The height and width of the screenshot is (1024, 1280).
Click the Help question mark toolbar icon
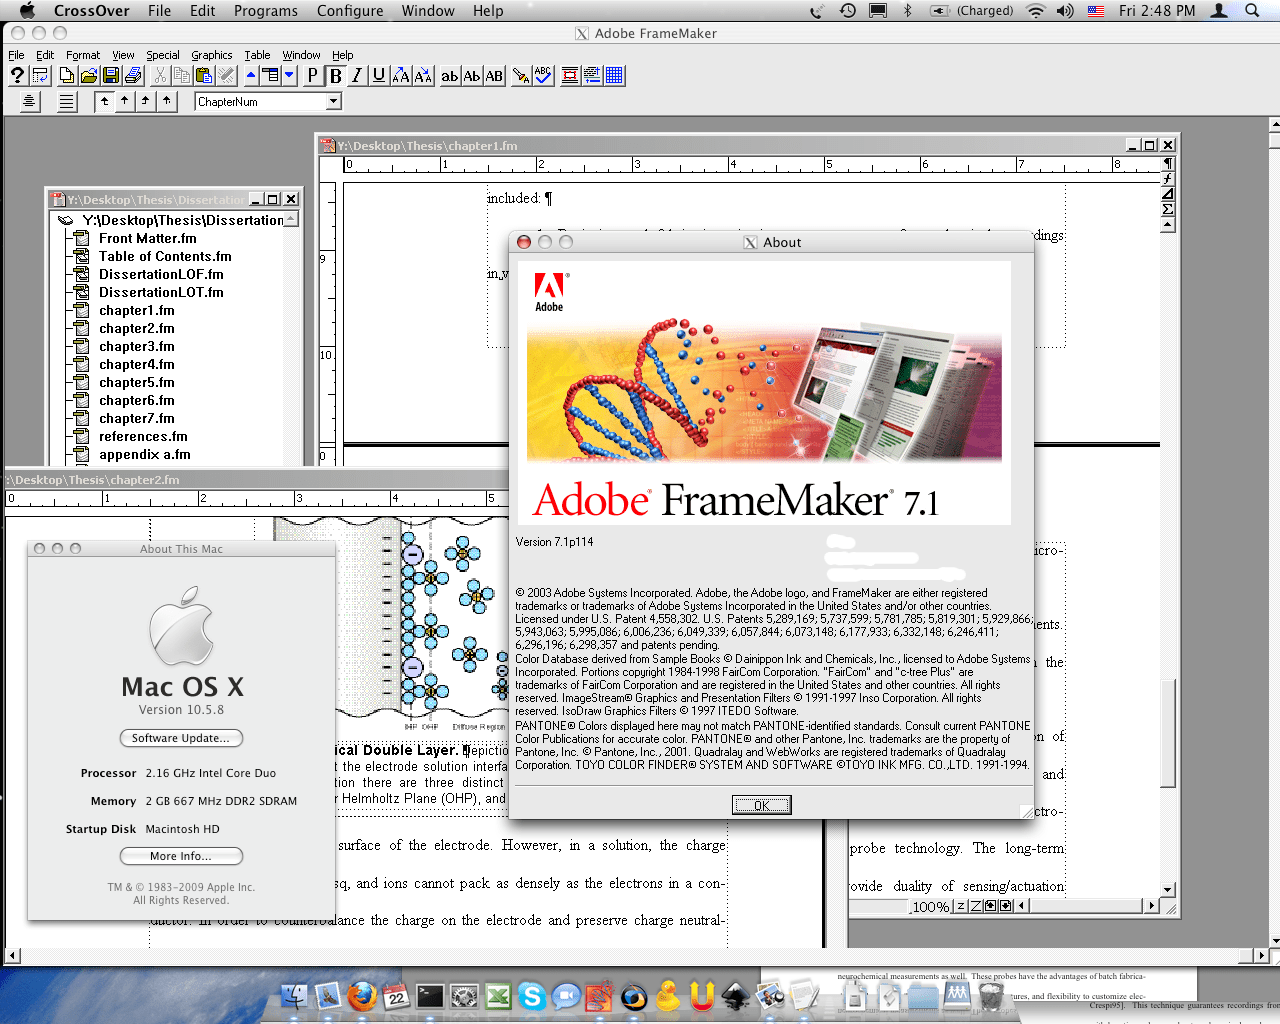pos(17,75)
